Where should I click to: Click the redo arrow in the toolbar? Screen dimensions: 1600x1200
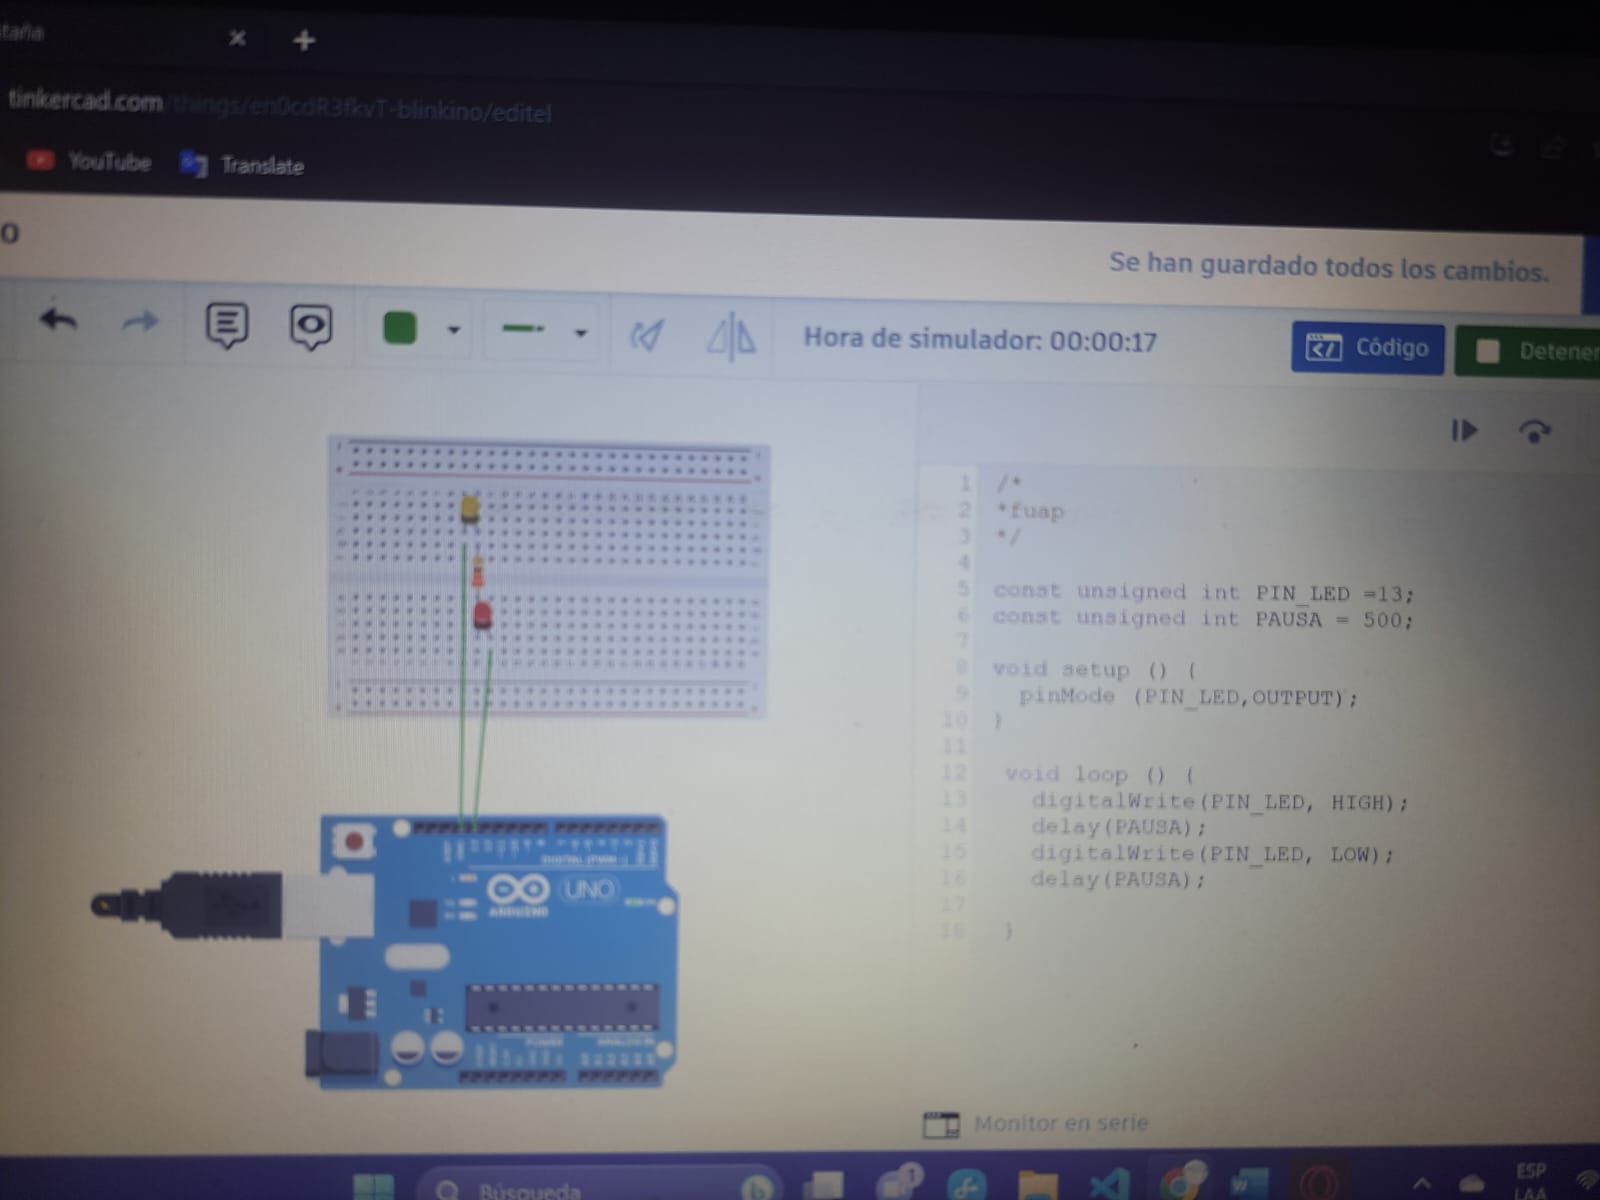pyautogui.click(x=140, y=321)
